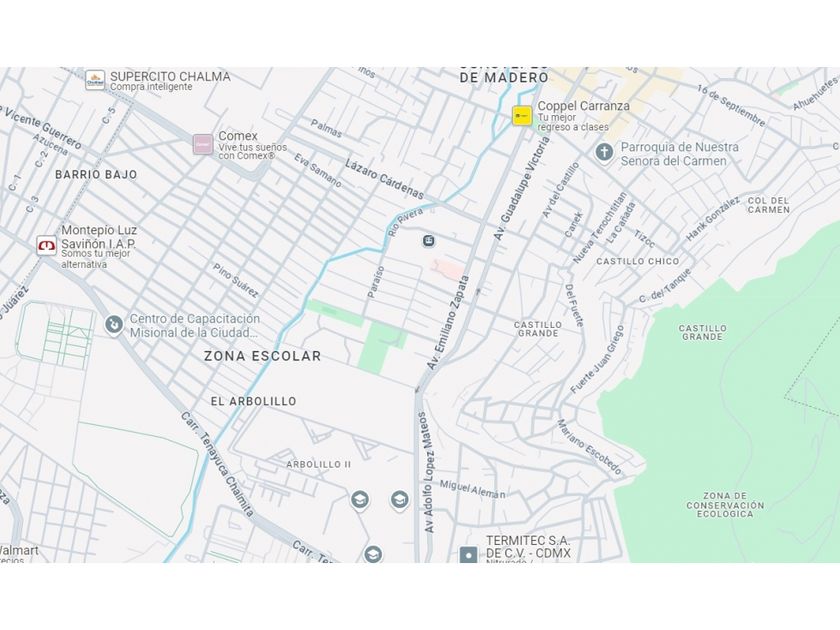Open the yellow Coppel Carranza pin

click(522, 116)
